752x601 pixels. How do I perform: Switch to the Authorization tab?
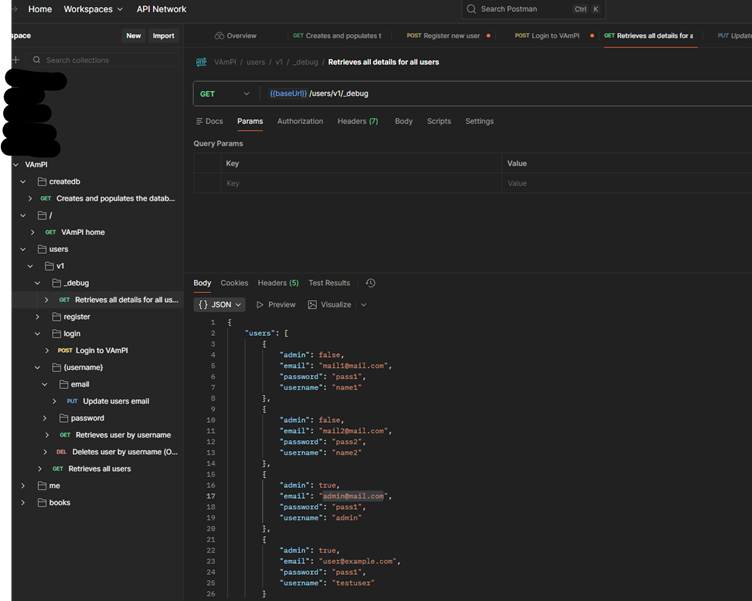300,121
